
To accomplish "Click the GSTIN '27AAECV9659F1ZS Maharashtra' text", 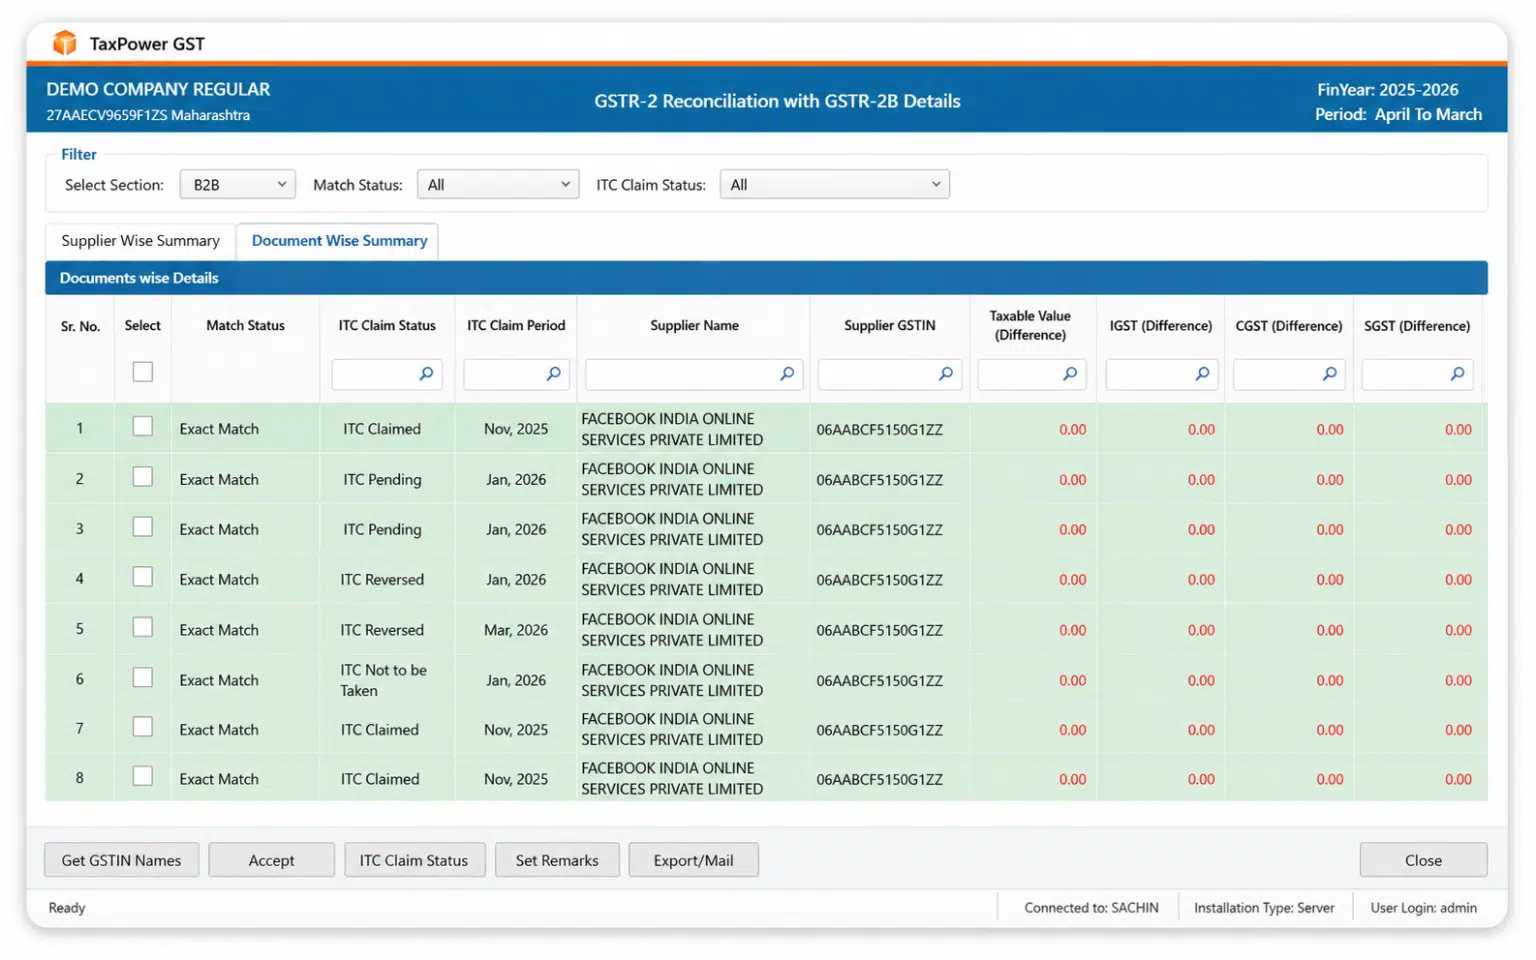I will point(148,116).
